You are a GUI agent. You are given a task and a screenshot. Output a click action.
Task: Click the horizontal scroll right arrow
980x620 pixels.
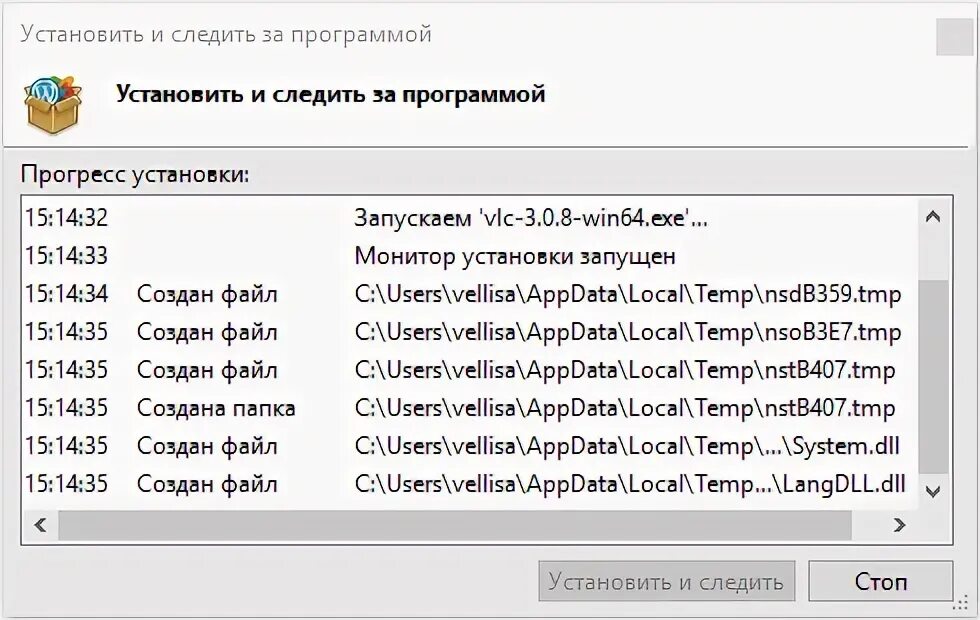click(x=899, y=524)
